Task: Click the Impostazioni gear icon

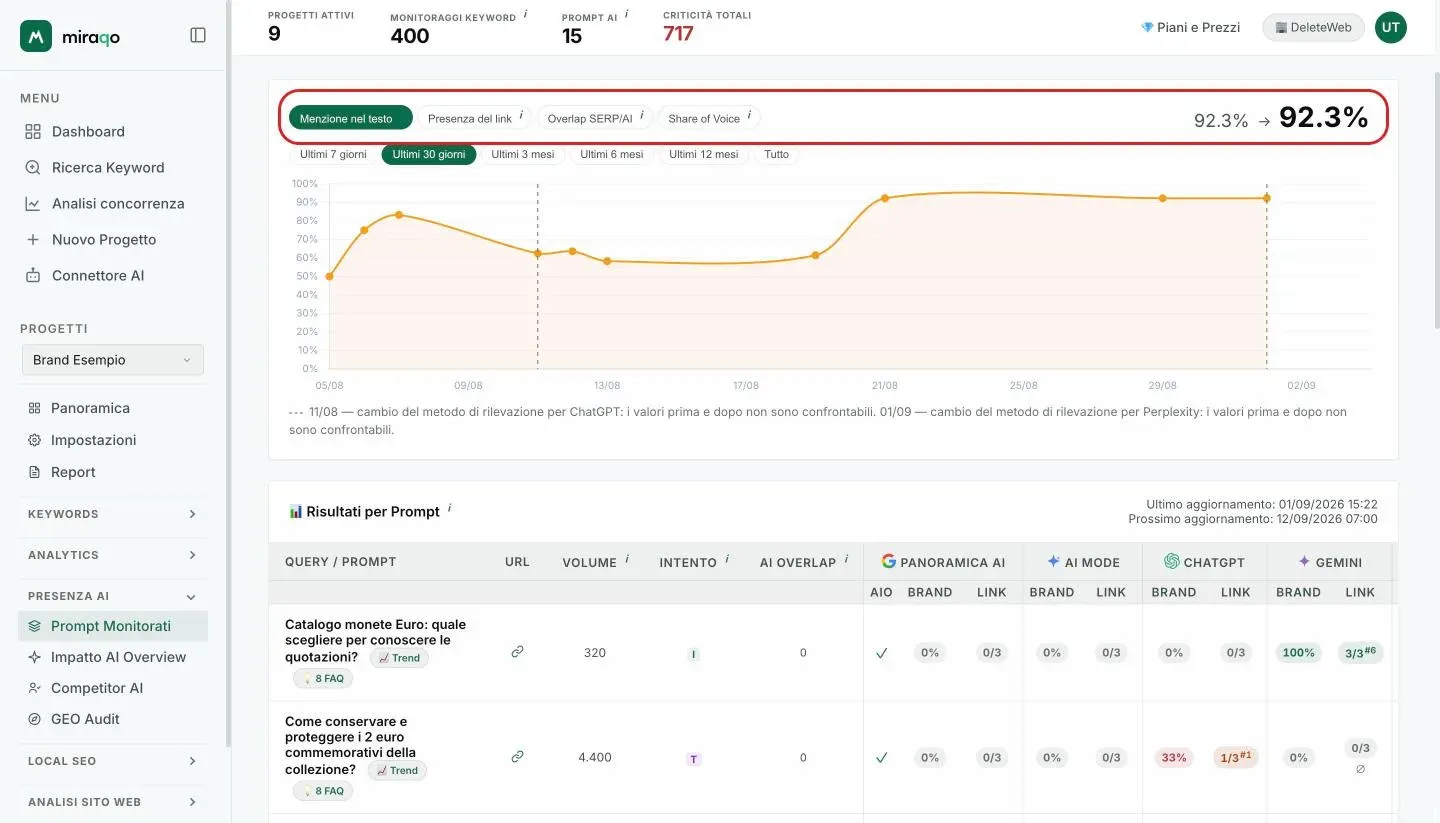Action: [x=34, y=440]
